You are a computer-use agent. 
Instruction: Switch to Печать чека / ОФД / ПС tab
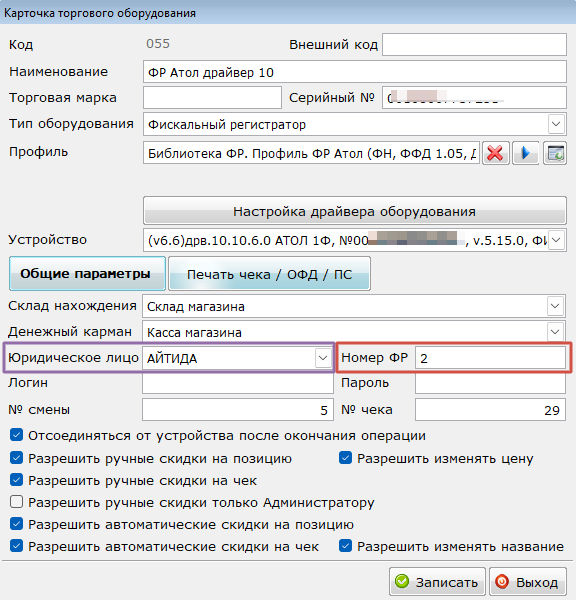coord(269,274)
